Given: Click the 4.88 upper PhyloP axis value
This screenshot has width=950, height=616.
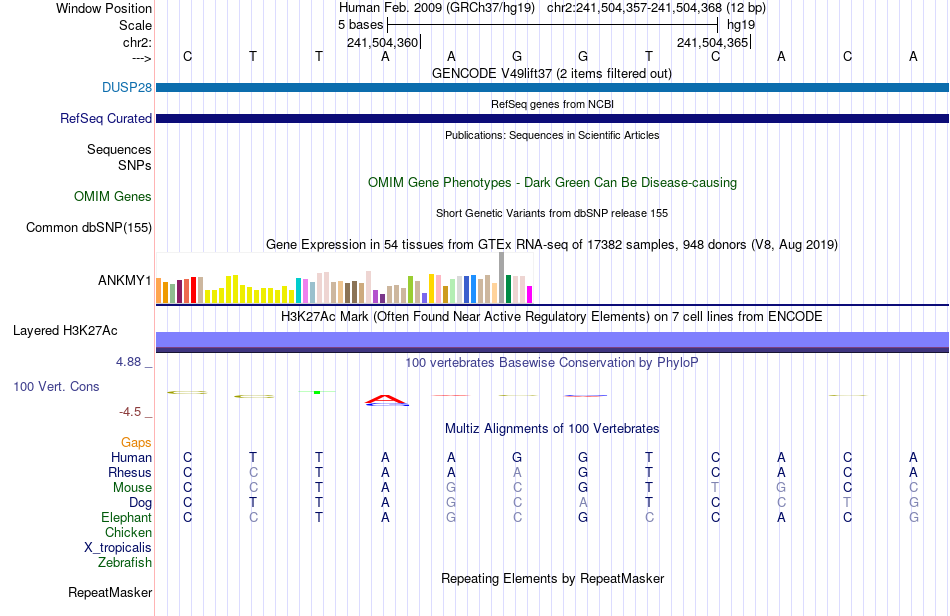Looking at the screenshot, I should (128, 362).
